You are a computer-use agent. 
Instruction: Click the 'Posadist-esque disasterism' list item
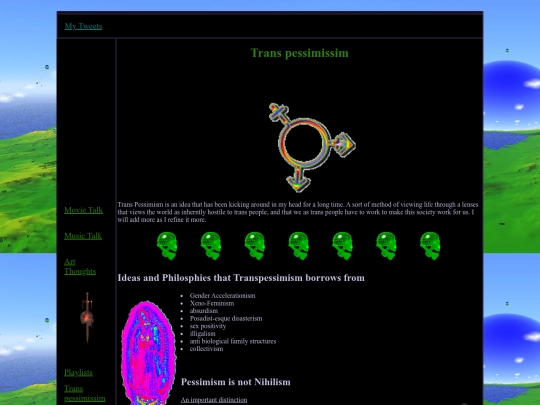coord(226,319)
